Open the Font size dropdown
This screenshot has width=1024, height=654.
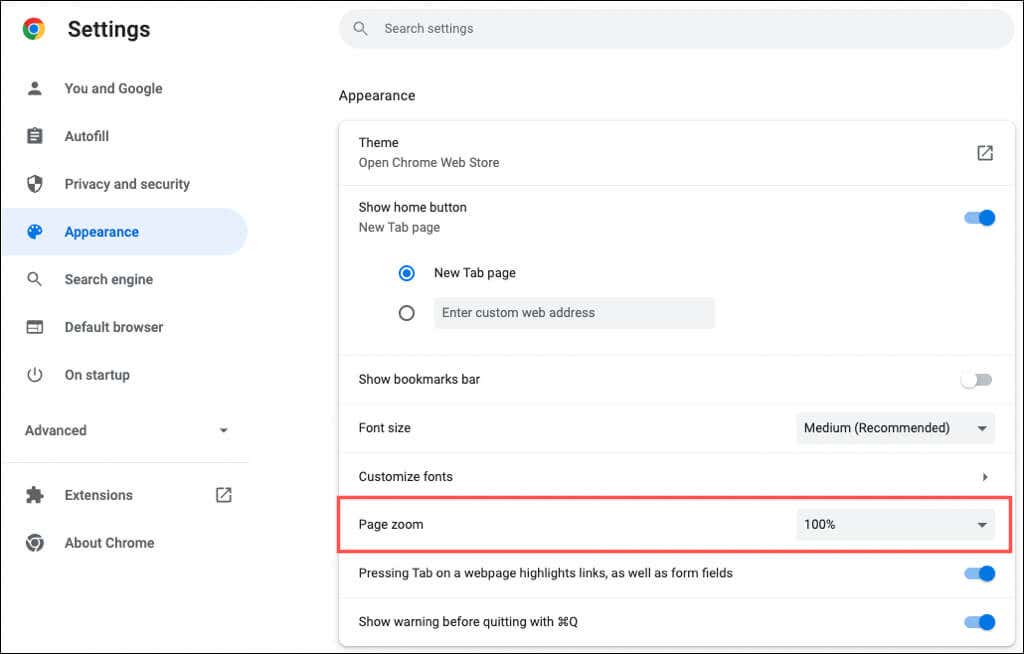coord(894,427)
